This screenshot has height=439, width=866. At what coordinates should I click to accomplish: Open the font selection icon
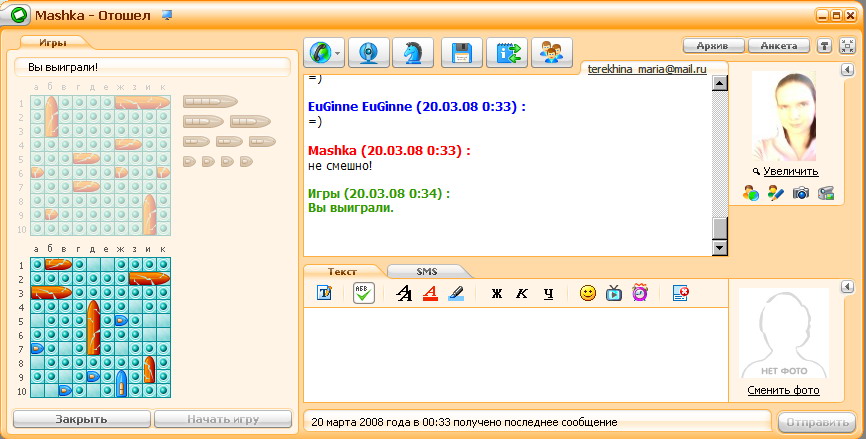click(404, 293)
